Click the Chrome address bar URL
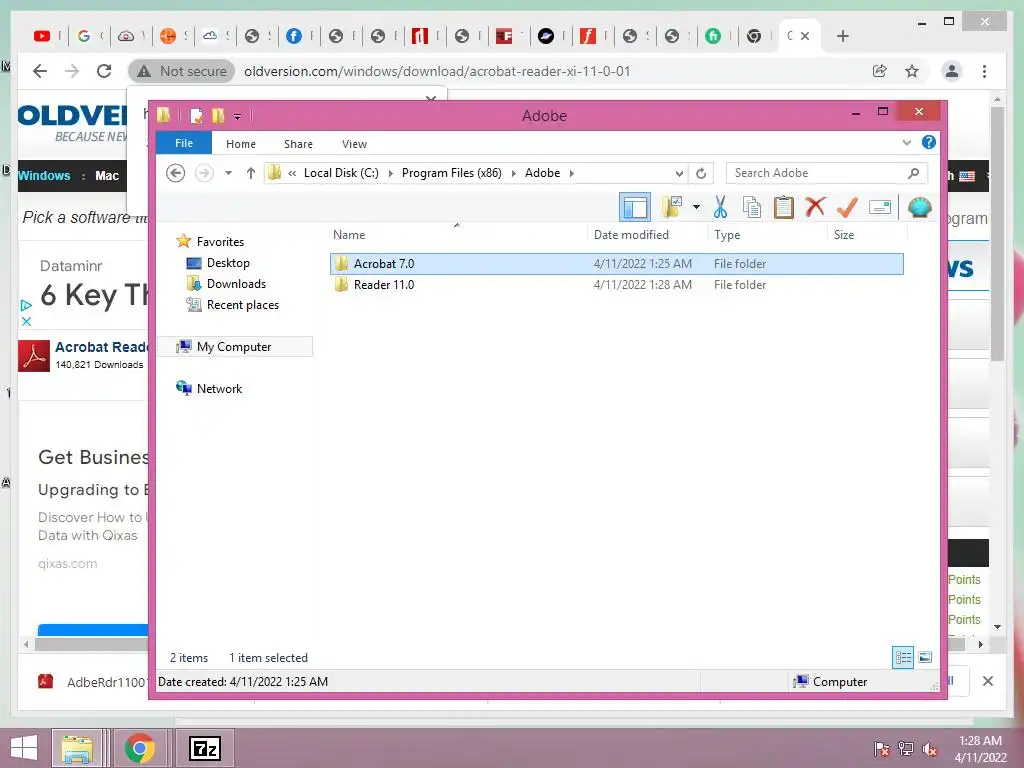1024x768 pixels. point(437,71)
